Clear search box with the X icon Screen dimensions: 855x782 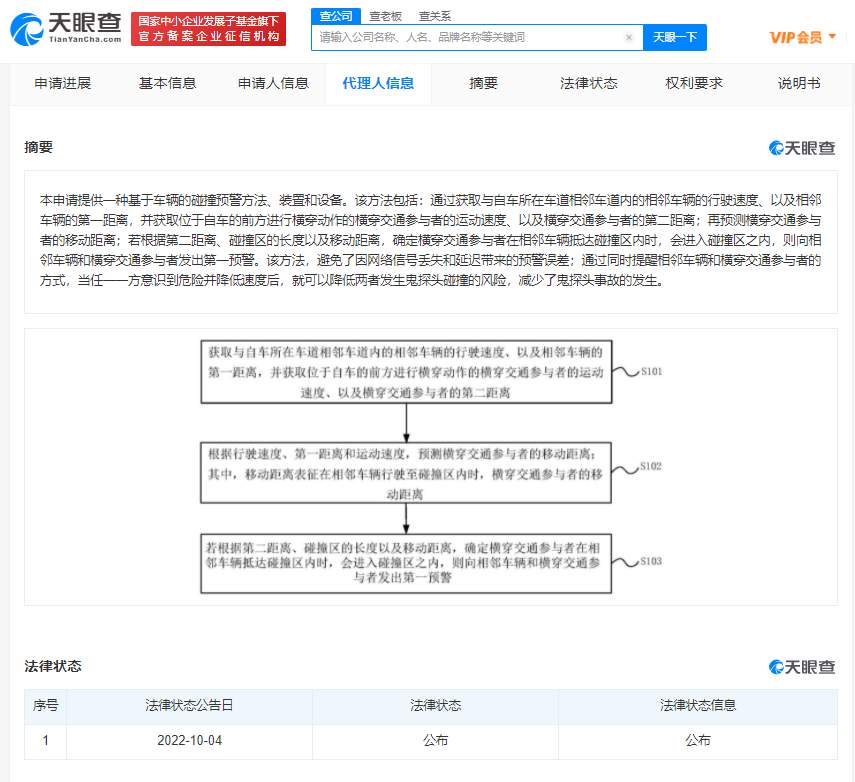(x=629, y=38)
